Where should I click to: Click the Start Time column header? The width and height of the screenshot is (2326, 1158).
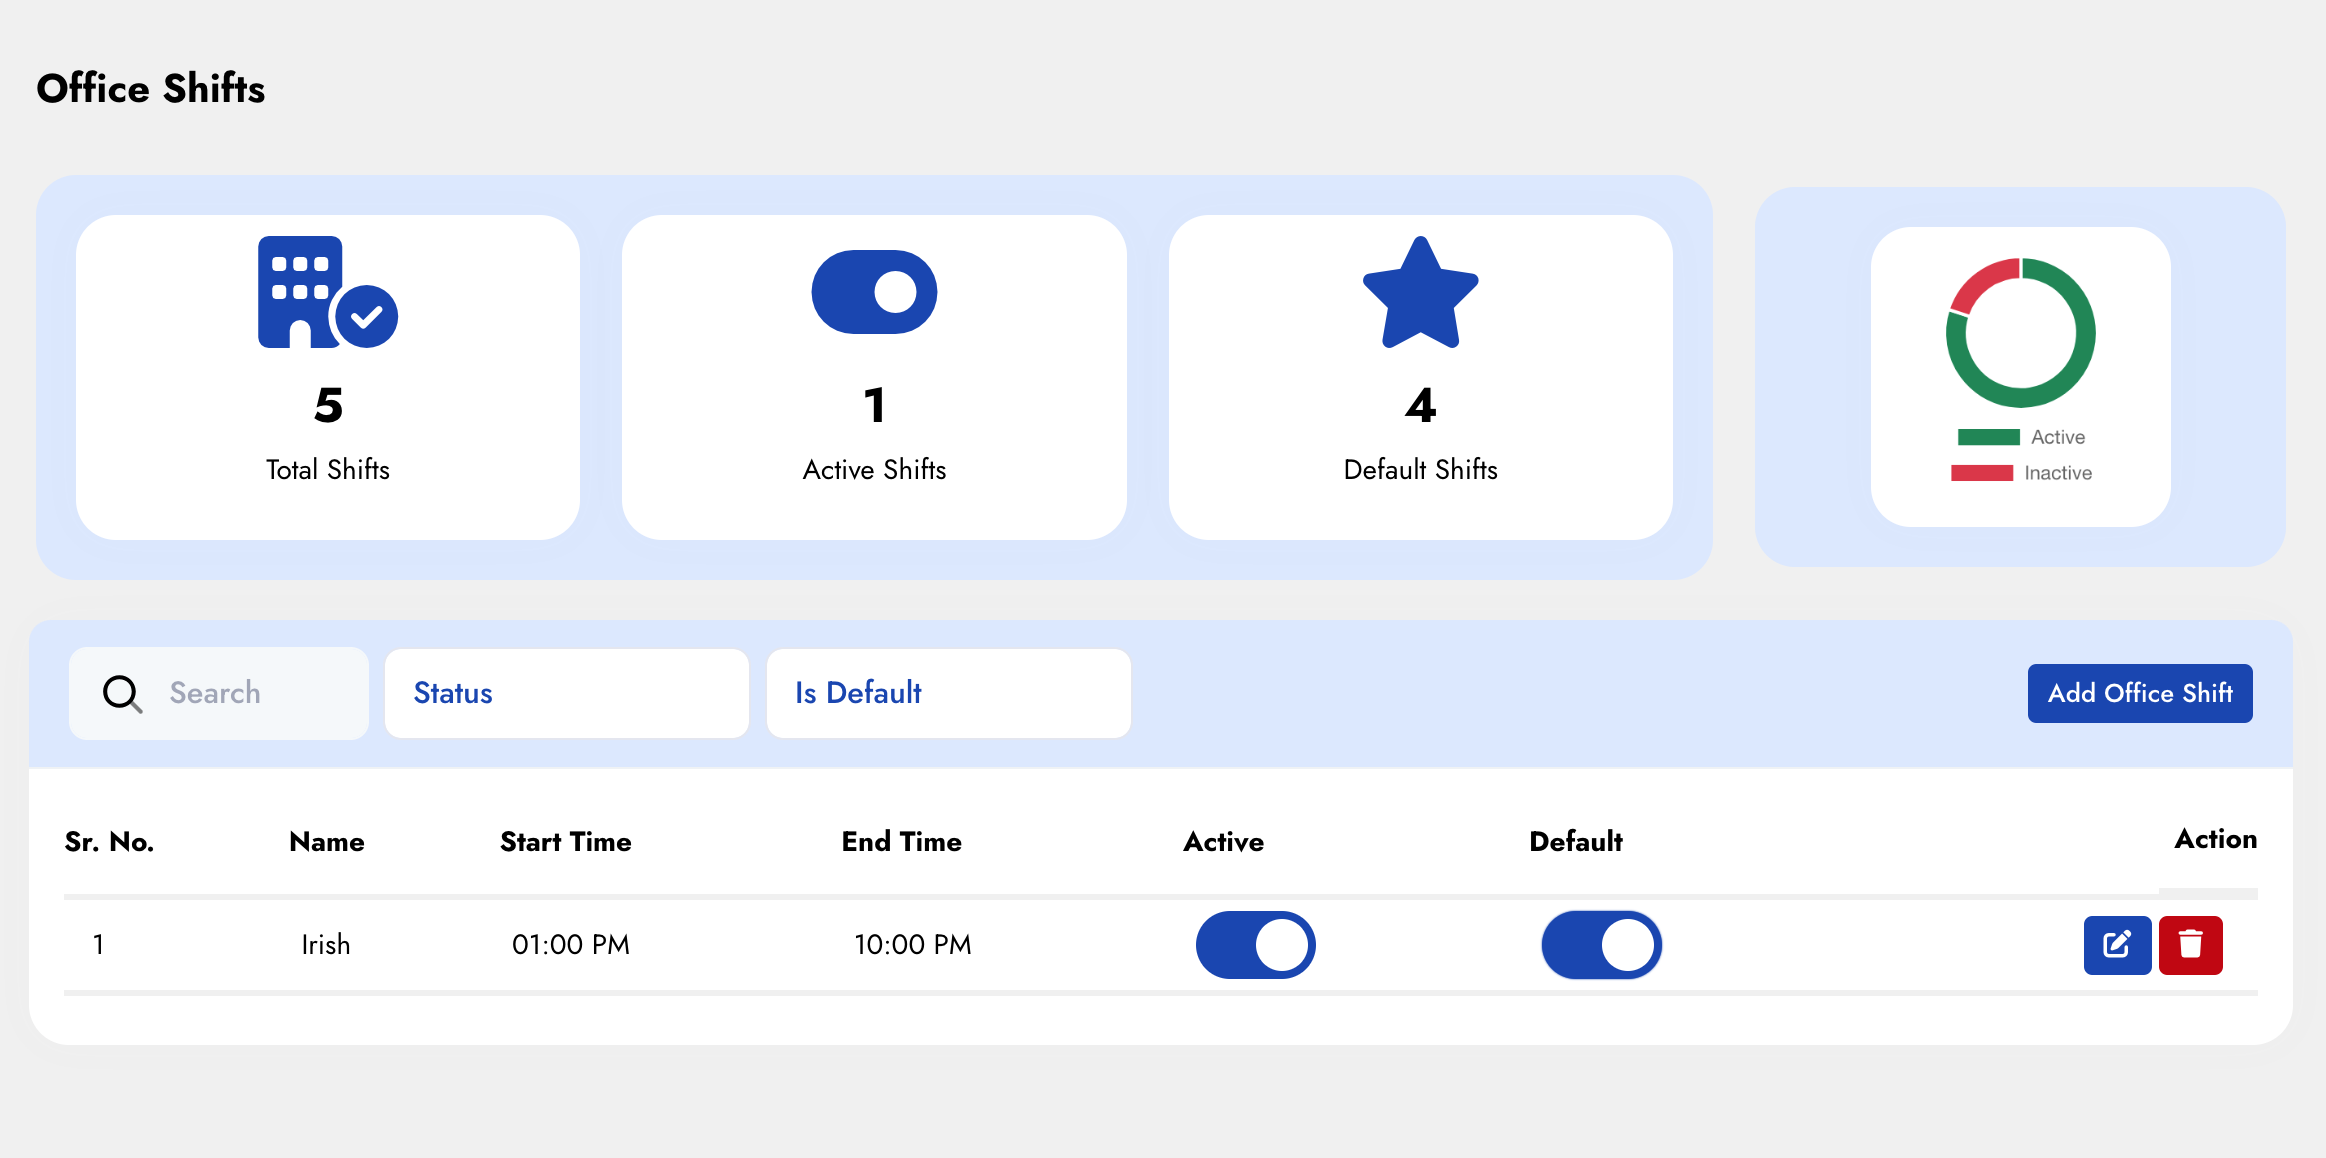(x=565, y=842)
